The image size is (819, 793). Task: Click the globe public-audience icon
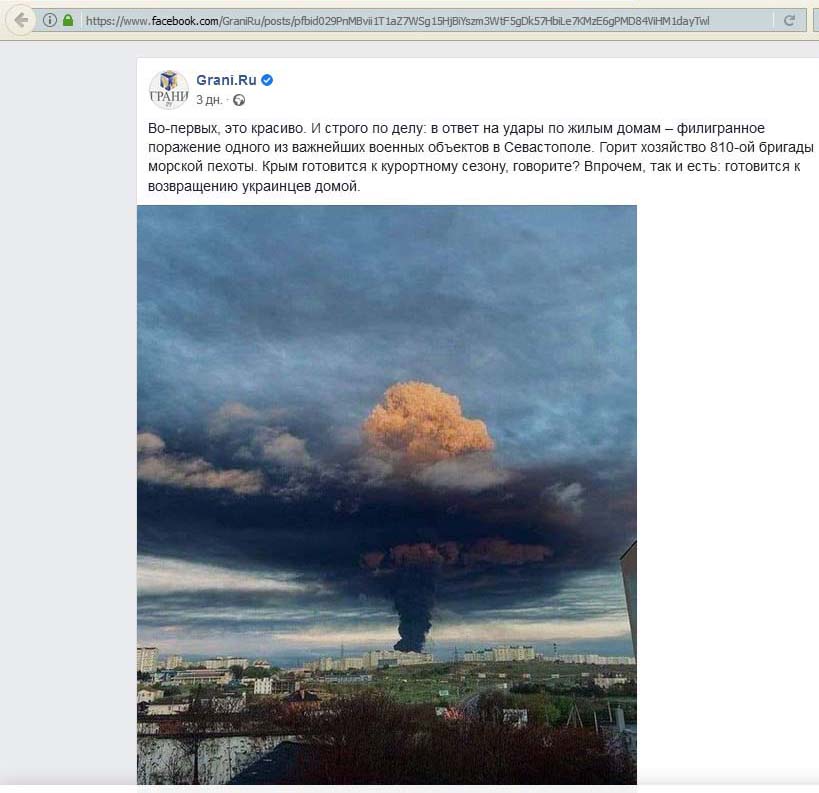pos(239,100)
